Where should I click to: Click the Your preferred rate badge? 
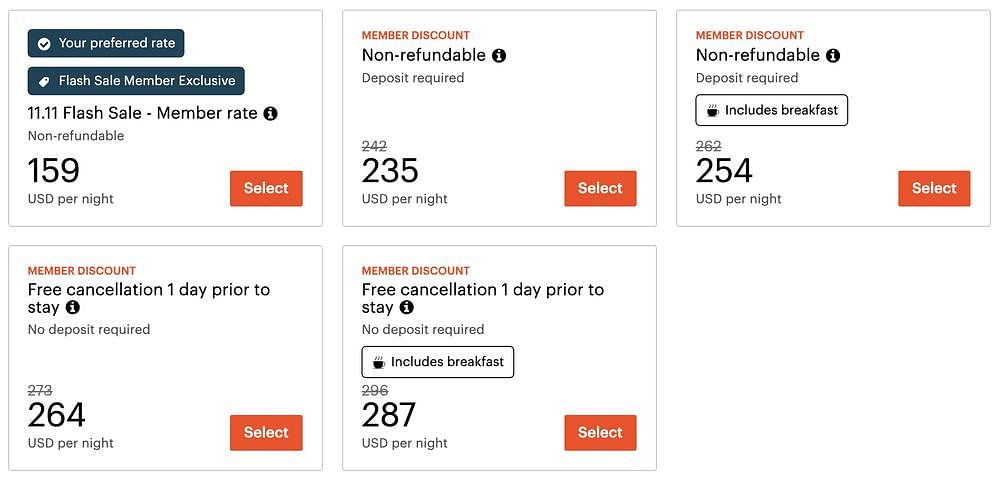[106, 43]
